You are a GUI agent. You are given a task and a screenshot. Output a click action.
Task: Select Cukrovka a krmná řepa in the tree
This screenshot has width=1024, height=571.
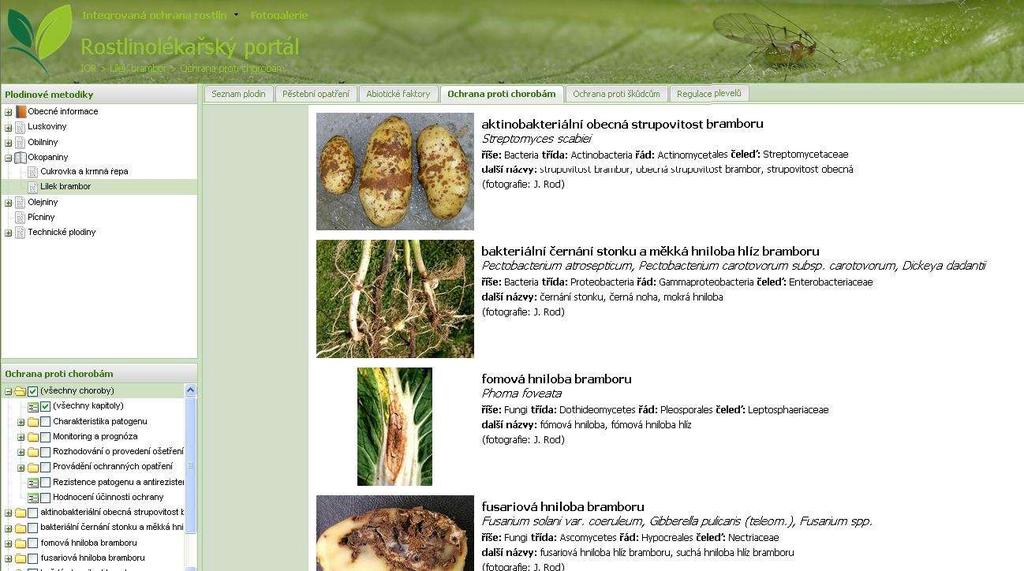[84, 172]
